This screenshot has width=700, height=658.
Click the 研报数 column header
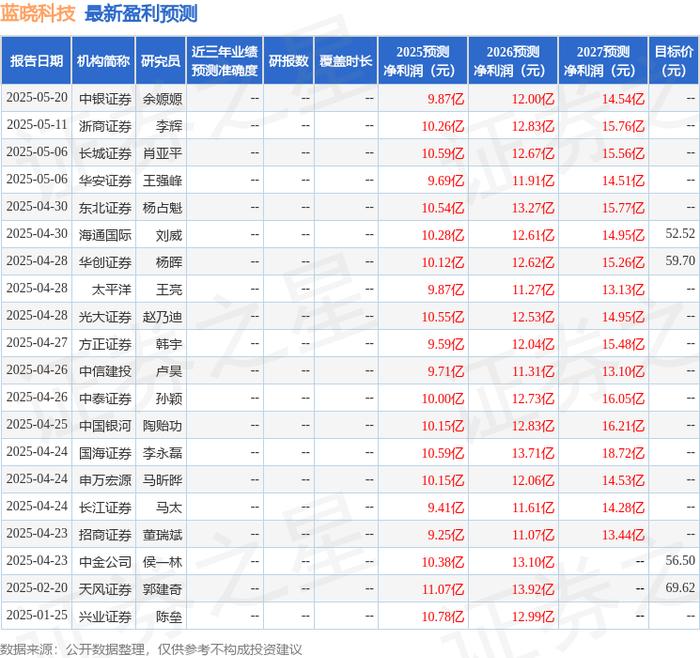click(288, 61)
